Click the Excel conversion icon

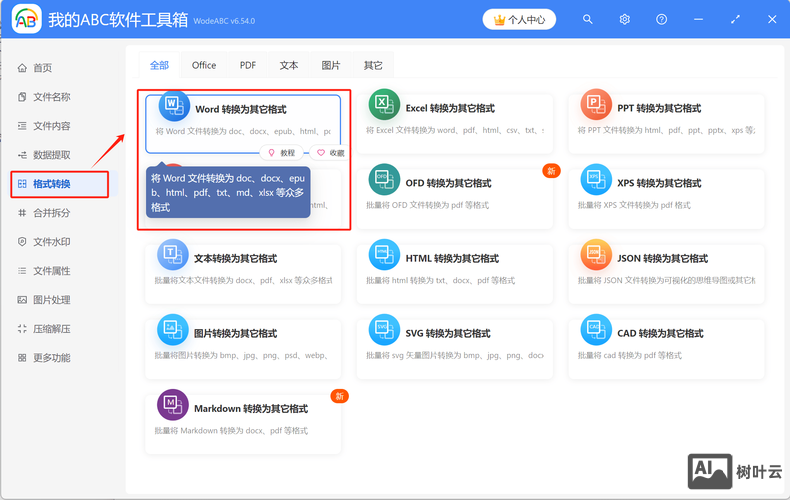tap(384, 104)
